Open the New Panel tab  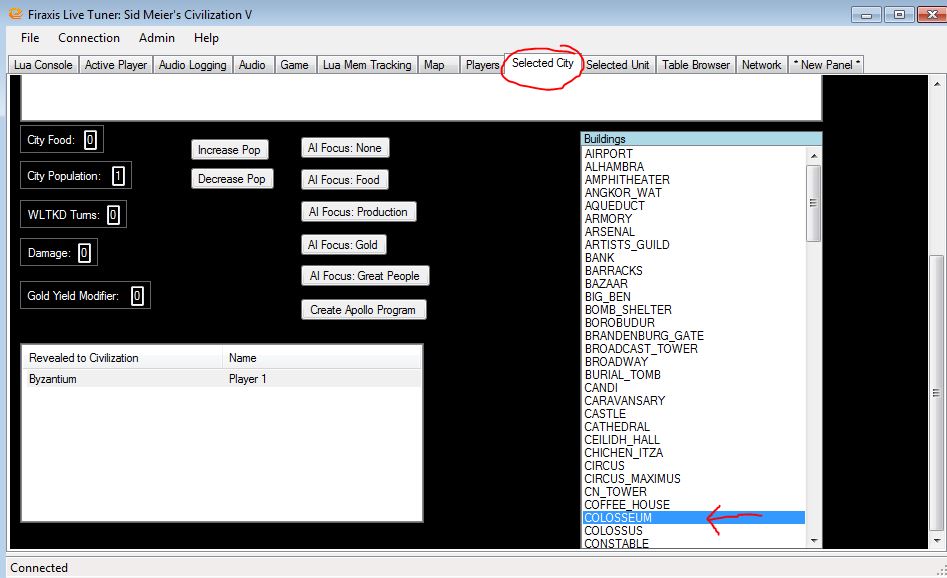tap(826, 65)
